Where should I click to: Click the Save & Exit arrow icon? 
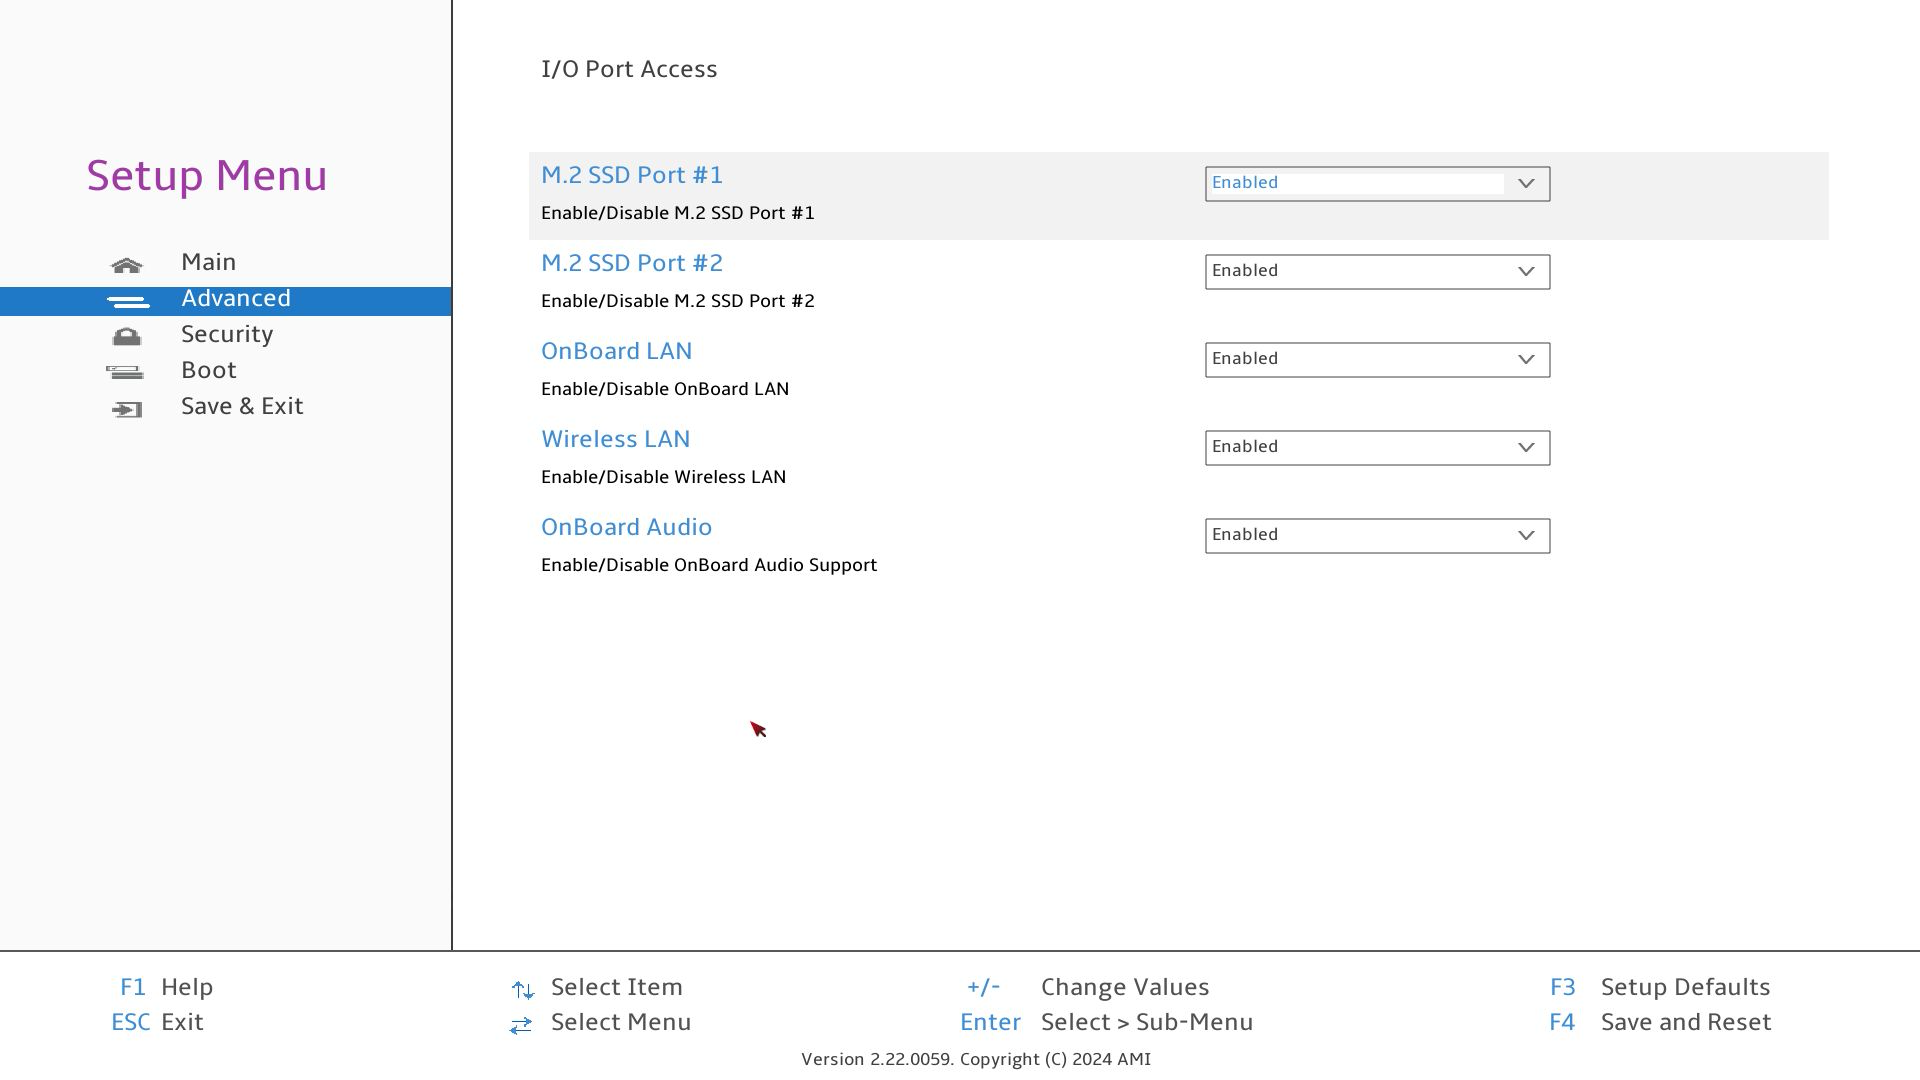click(127, 409)
